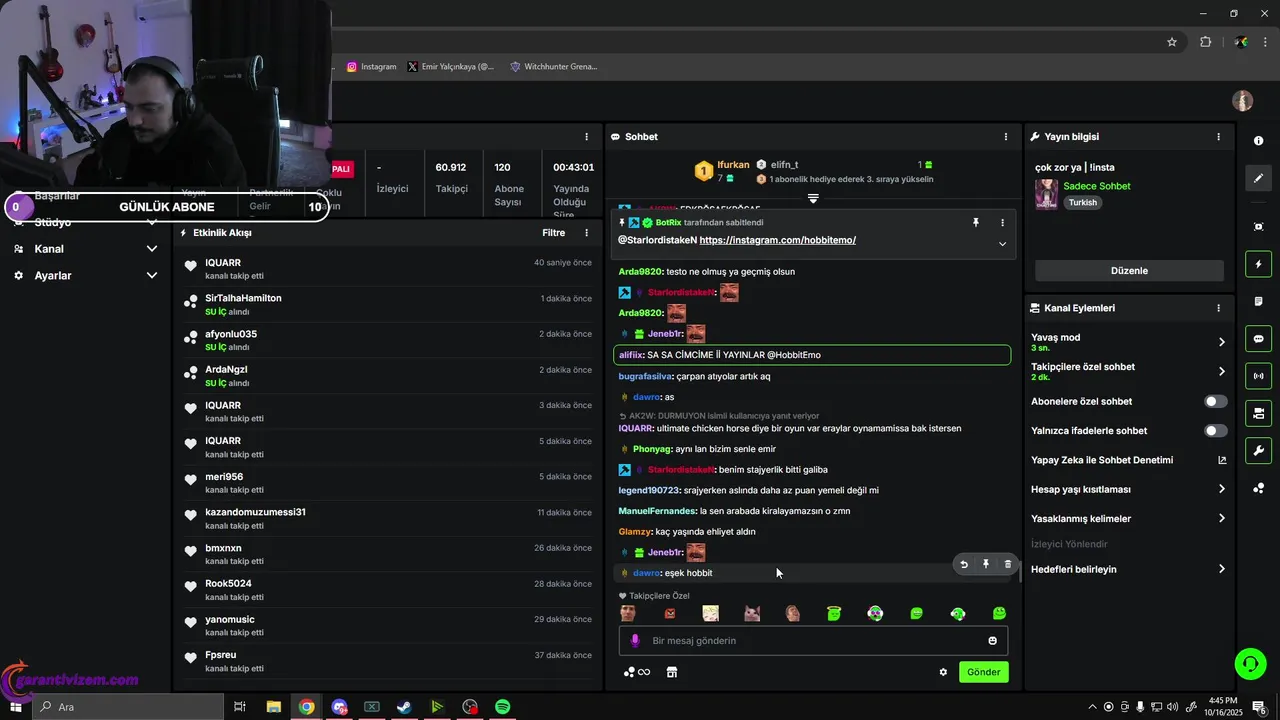Screen dimensions: 1280x720
Task: Open the hobbitemo Instagram link
Action: click(778, 240)
